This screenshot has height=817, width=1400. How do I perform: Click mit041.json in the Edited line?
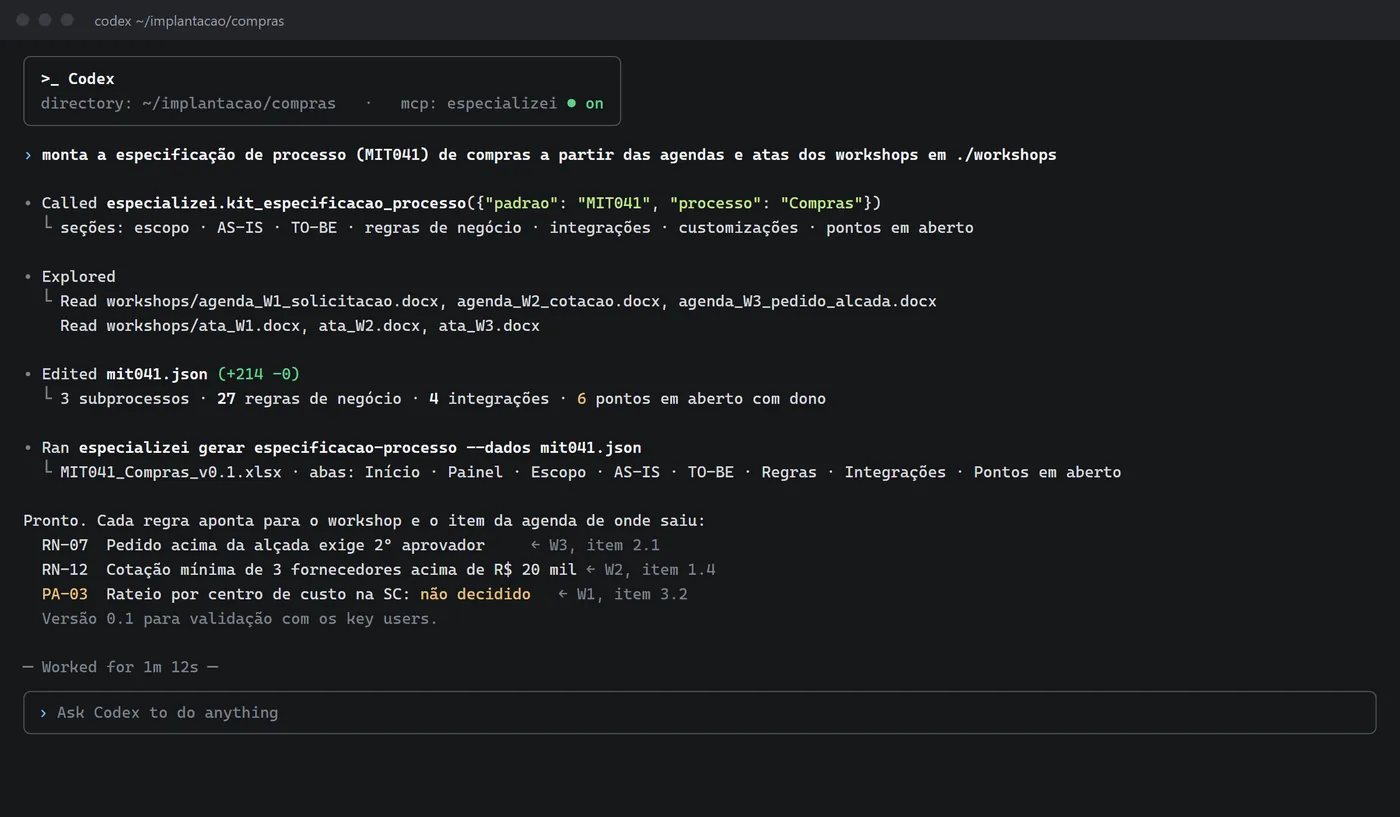[x=157, y=374]
